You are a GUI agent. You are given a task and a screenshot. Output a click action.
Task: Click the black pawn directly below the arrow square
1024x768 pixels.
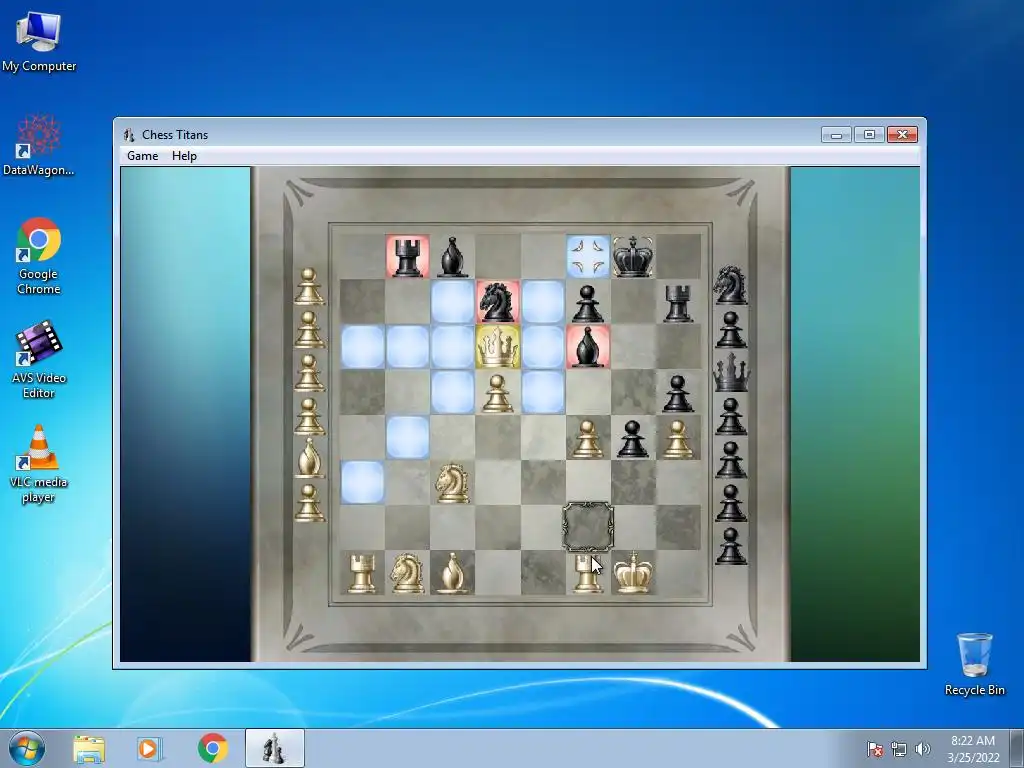coord(588,304)
